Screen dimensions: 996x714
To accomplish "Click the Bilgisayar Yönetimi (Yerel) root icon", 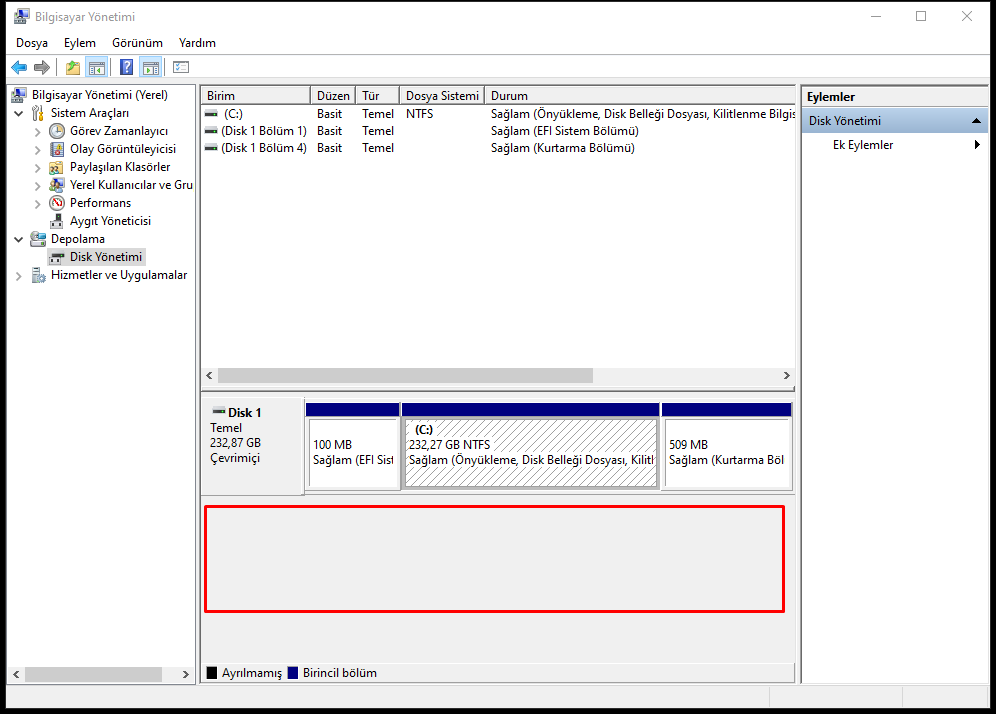I will point(19,95).
